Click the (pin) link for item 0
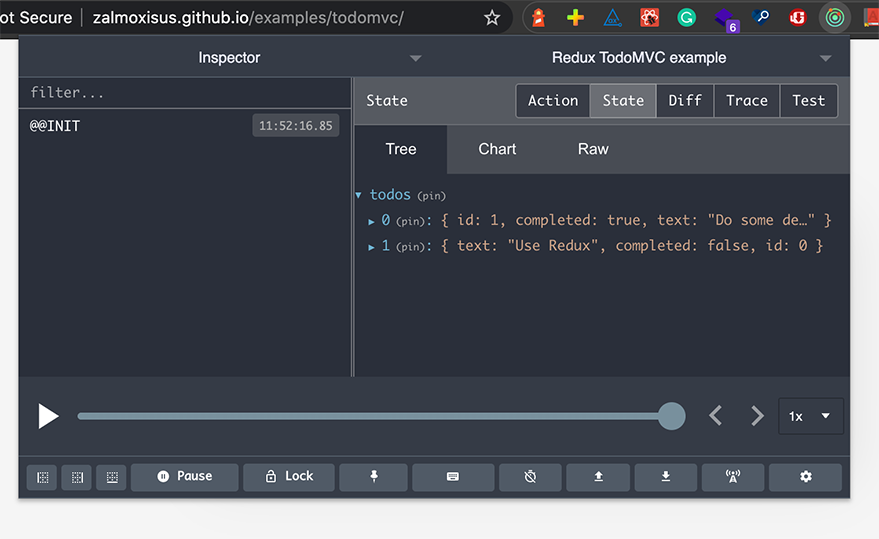 coord(410,222)
